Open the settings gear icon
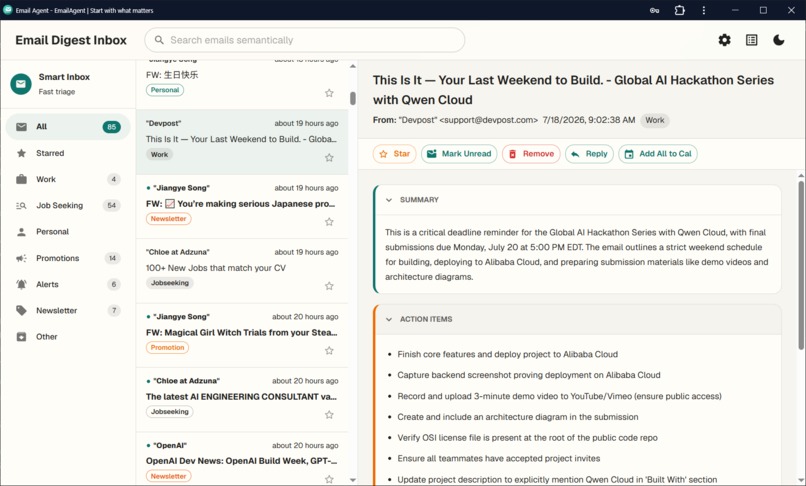 [x=724, y=40]
